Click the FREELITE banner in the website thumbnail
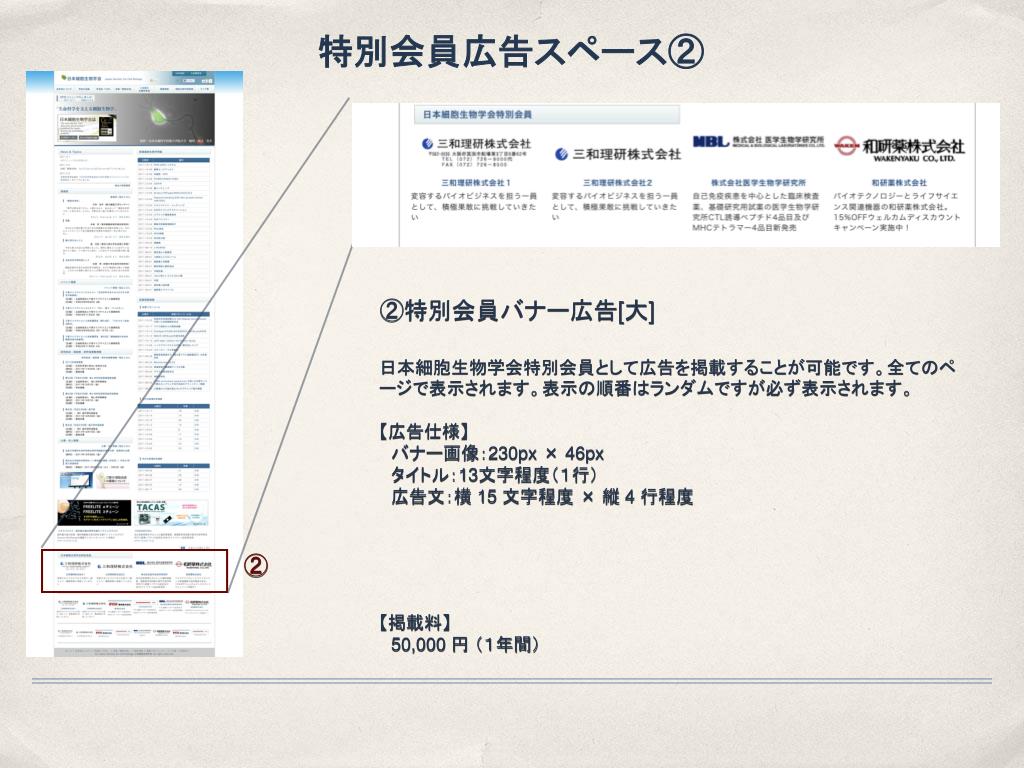The width and height of the screenshot is (1024, 768). (x=93, y=513)
